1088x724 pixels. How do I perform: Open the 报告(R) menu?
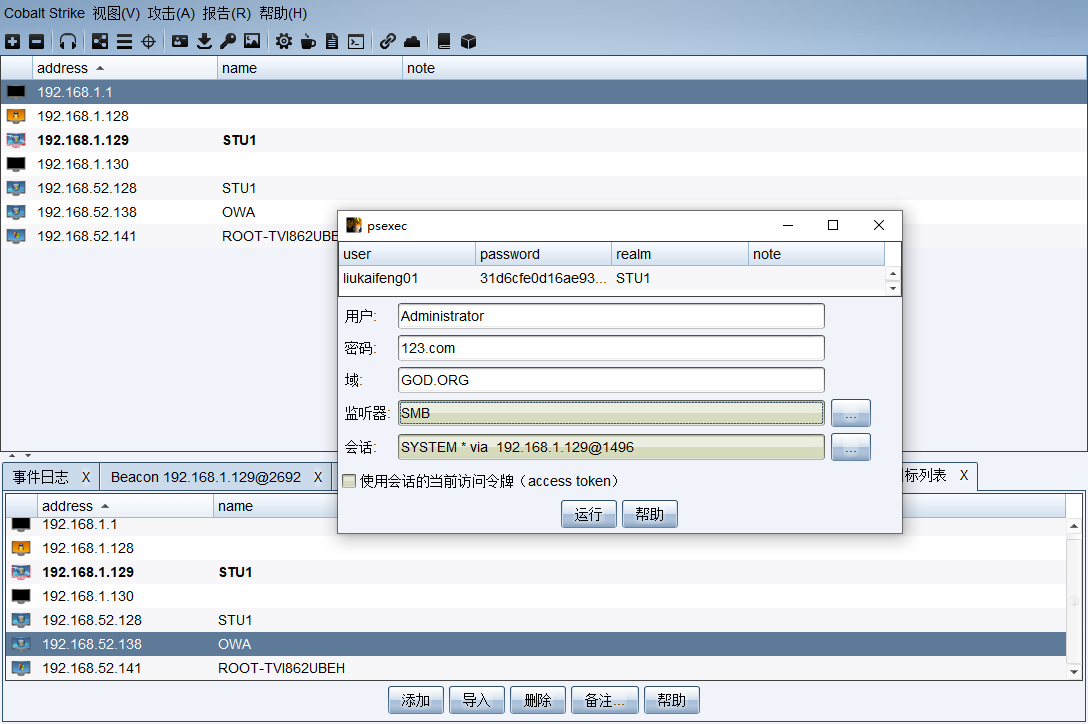pos(226,13)
